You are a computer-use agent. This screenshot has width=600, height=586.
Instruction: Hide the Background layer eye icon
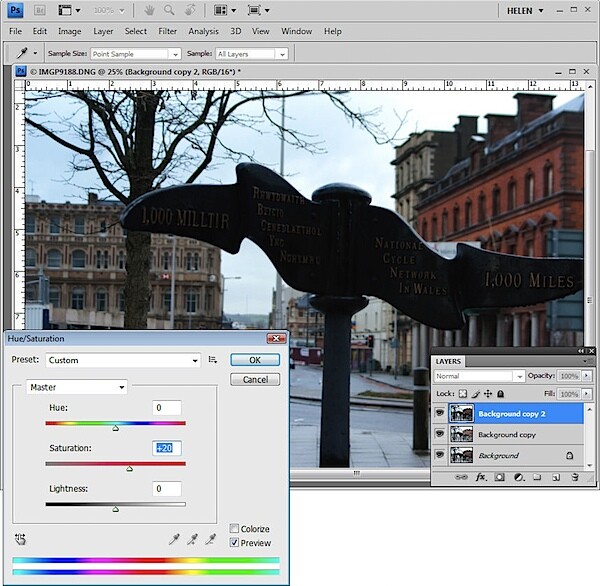click(440, 455)
